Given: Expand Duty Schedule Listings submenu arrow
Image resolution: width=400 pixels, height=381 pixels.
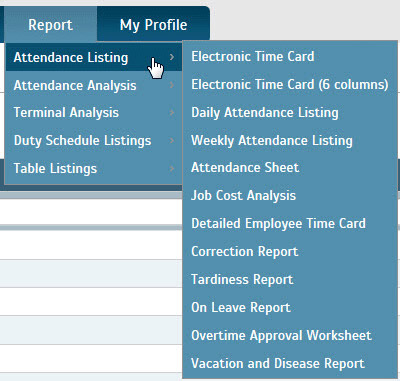Looking at the screenshot, I should 172,141.
